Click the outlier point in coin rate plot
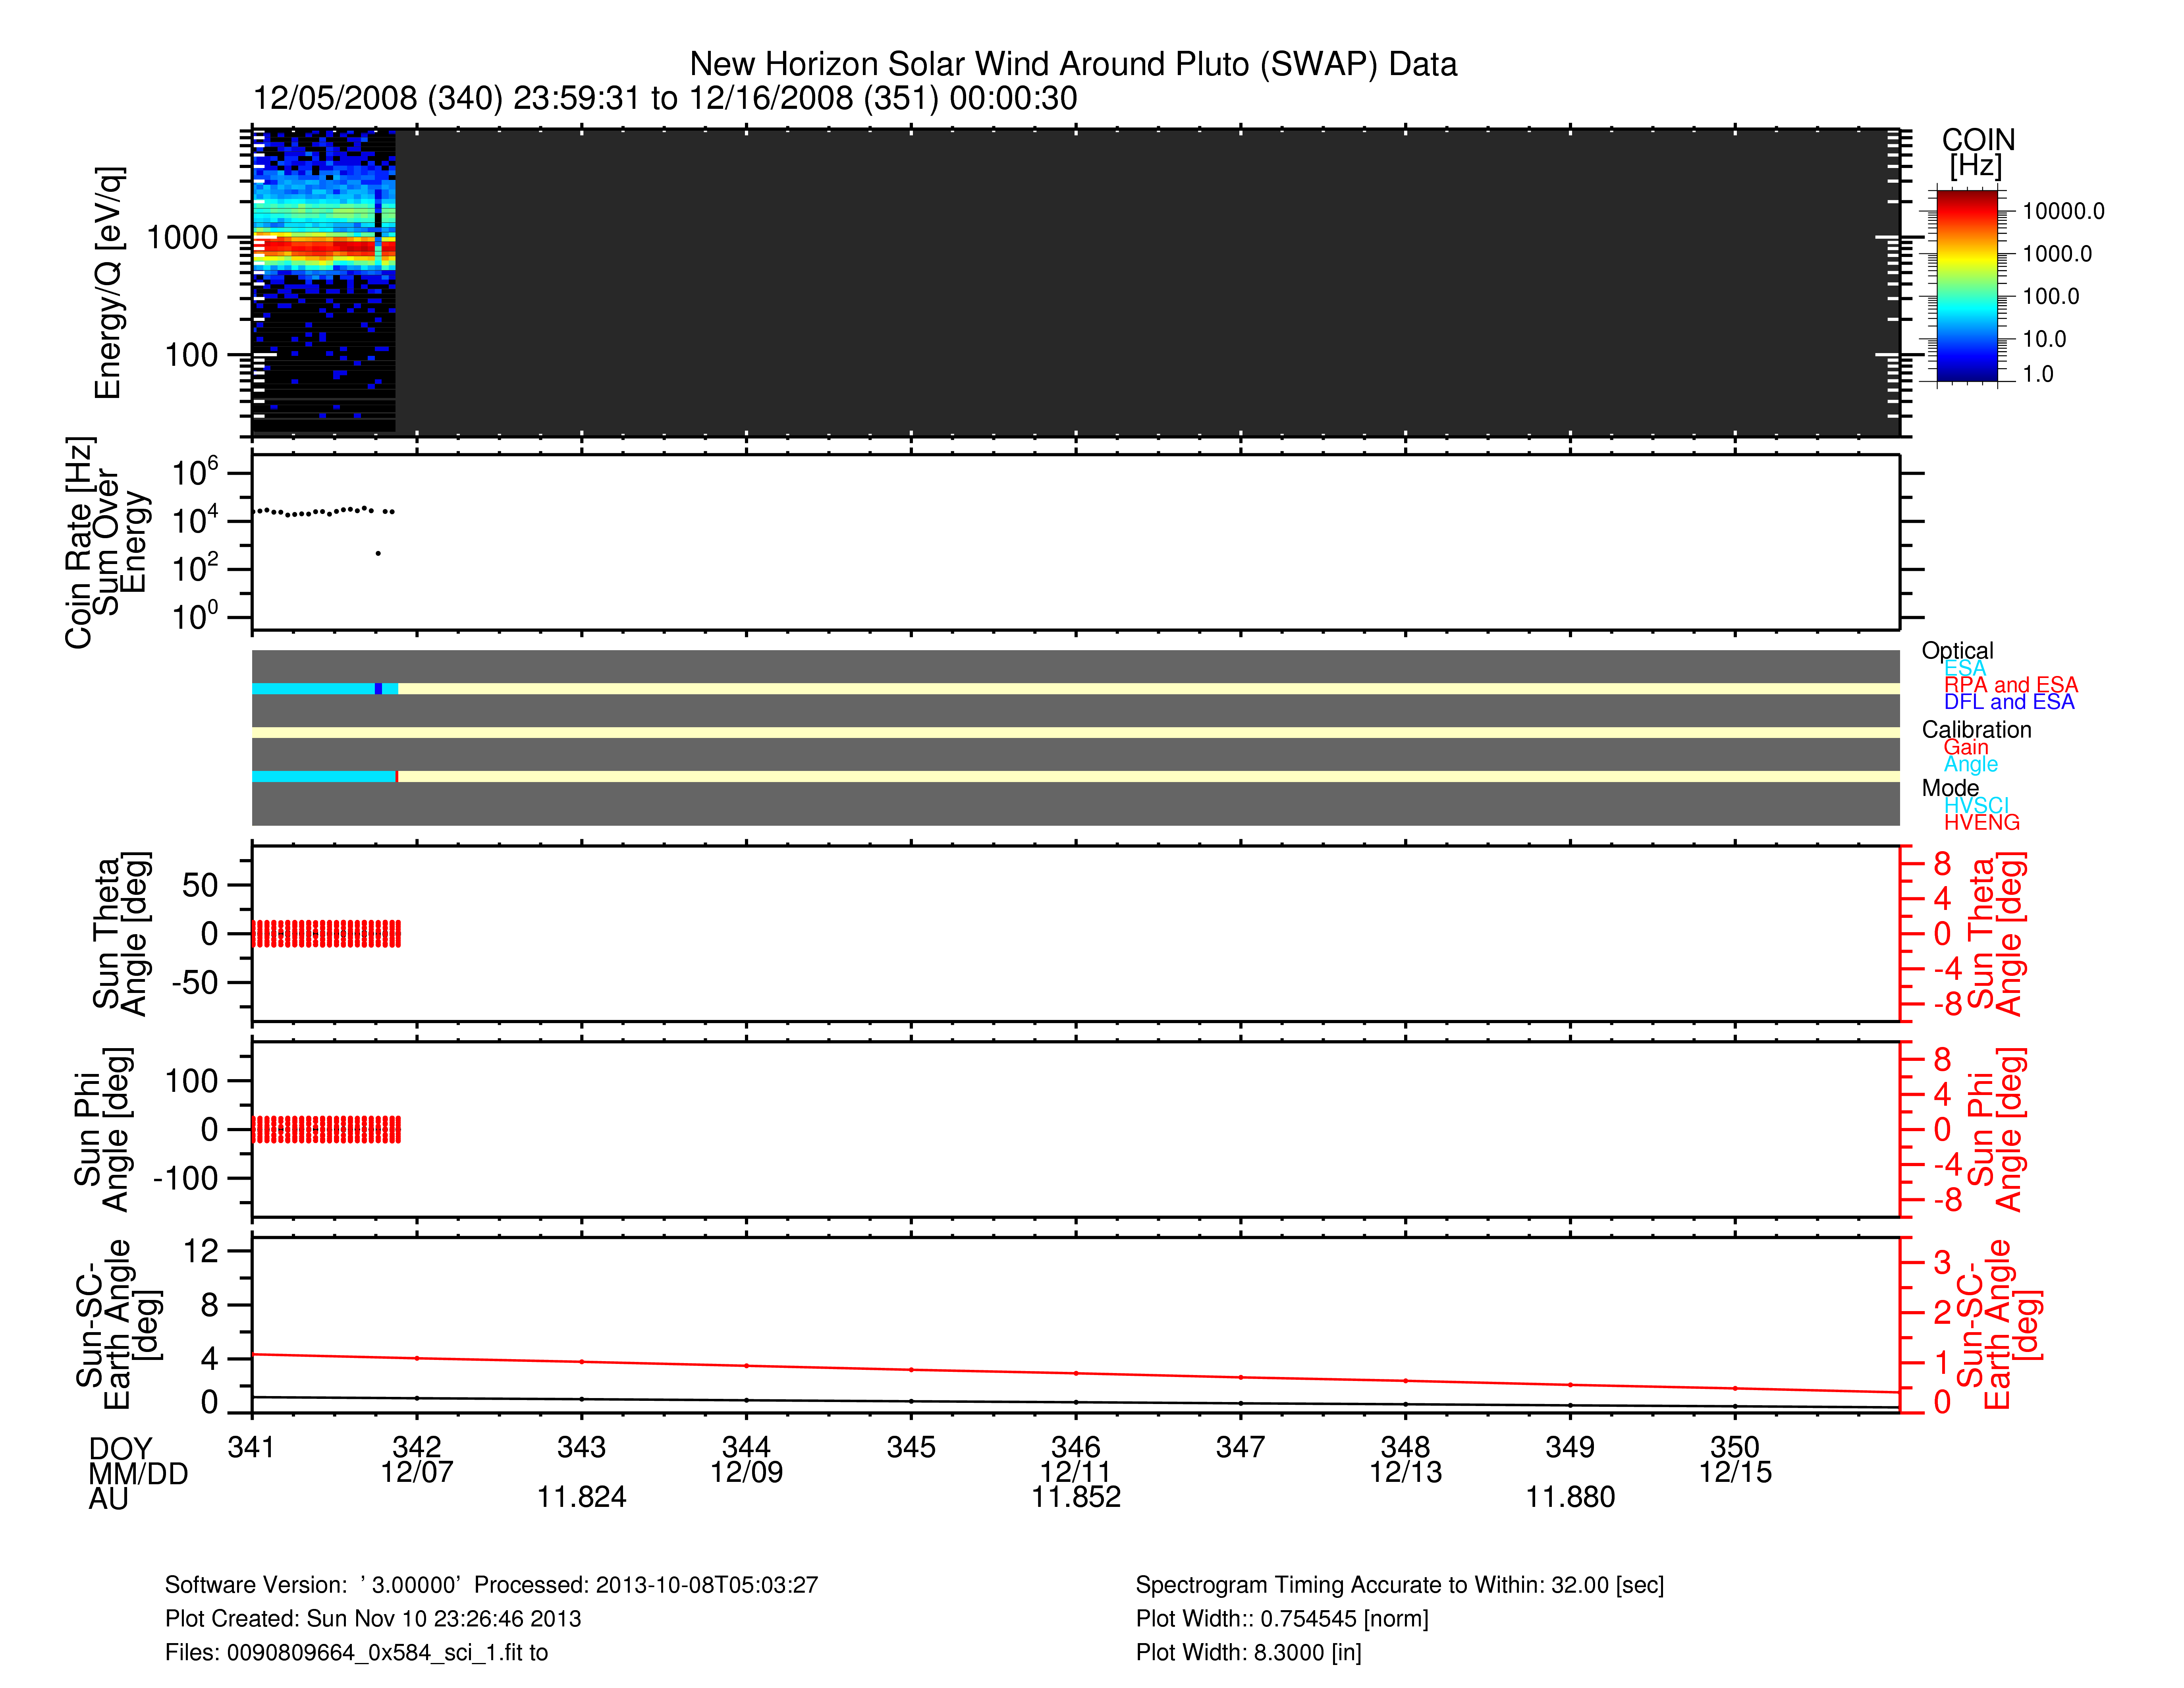Image resolution: width=2184 pixels, height=1688 pixels. pos(378,553)
